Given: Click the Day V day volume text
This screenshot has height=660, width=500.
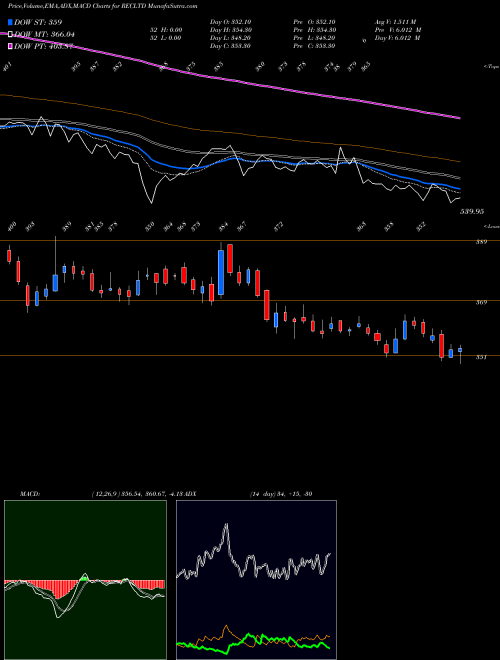Looking at the screenshot, I should [399, 38].
